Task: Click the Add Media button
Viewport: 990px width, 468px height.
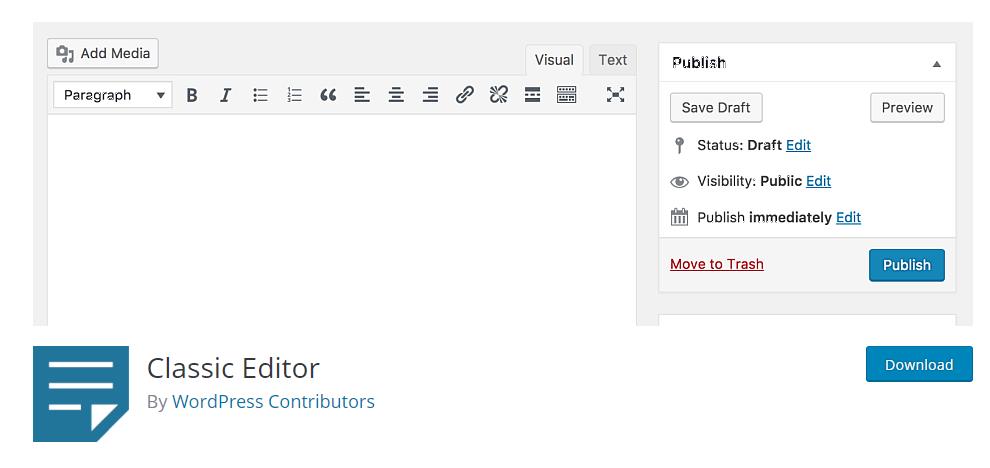Action: pos(103,54)
